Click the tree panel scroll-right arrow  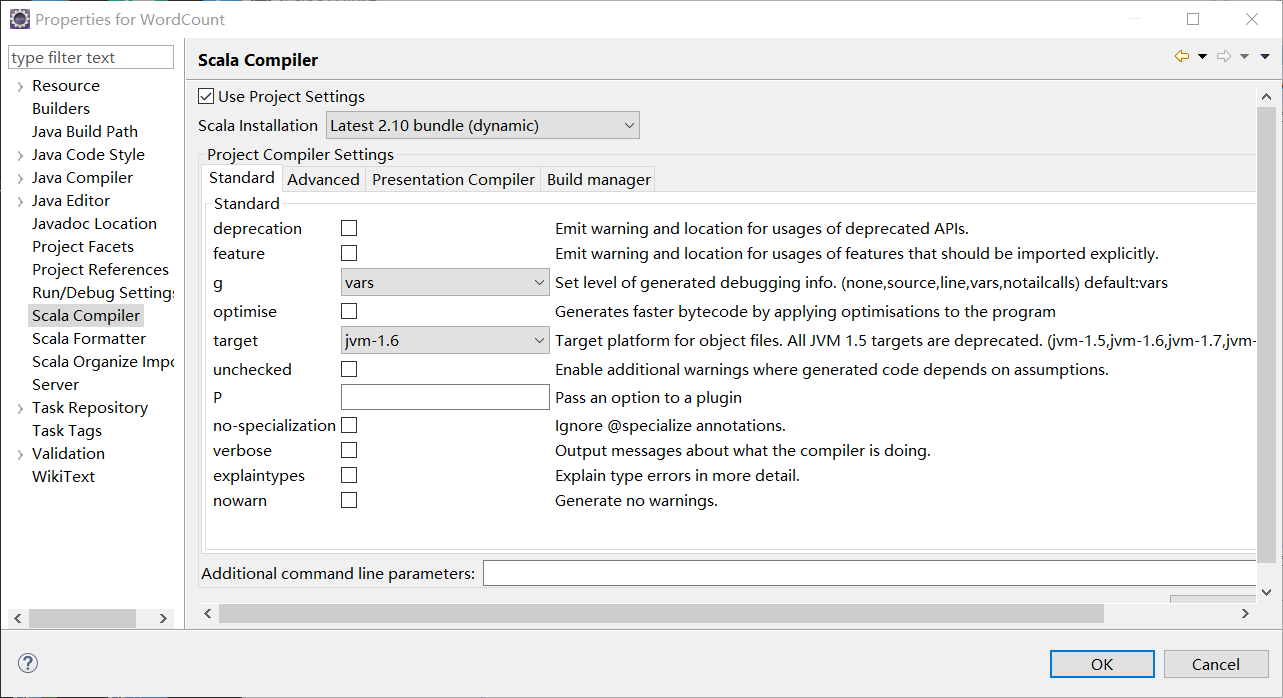click(x=163, y=619)
